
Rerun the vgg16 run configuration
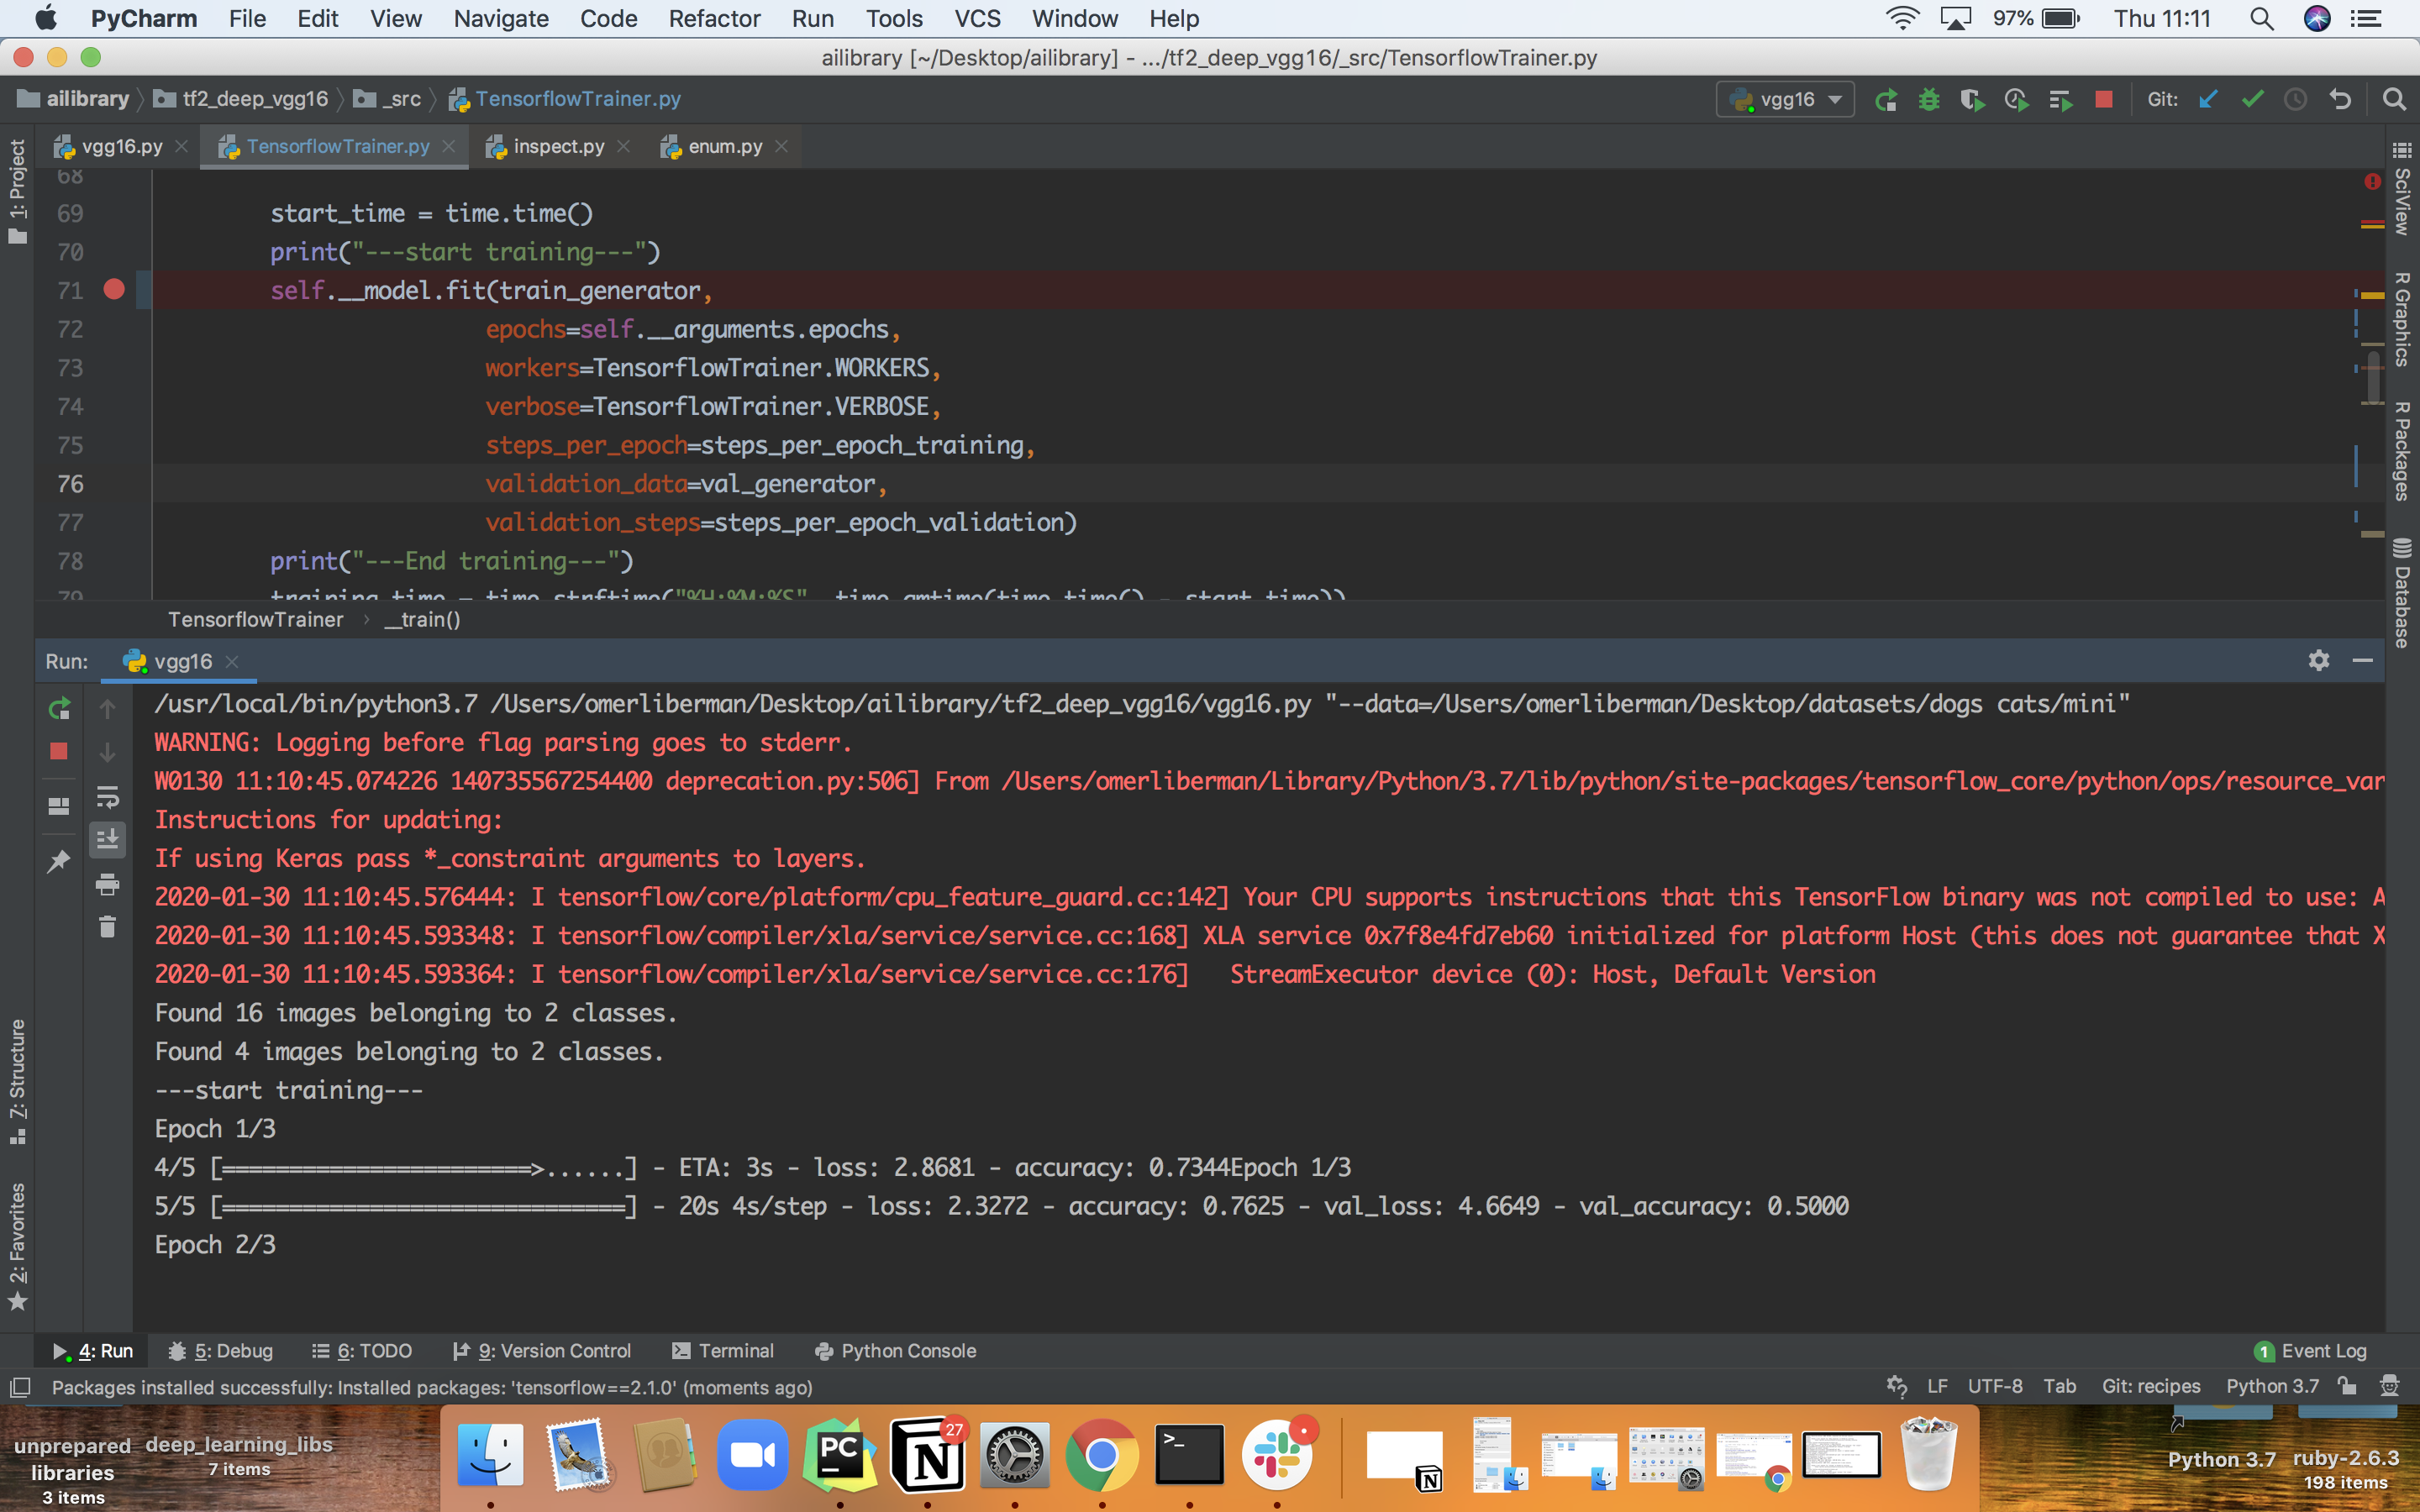(59, 708)
